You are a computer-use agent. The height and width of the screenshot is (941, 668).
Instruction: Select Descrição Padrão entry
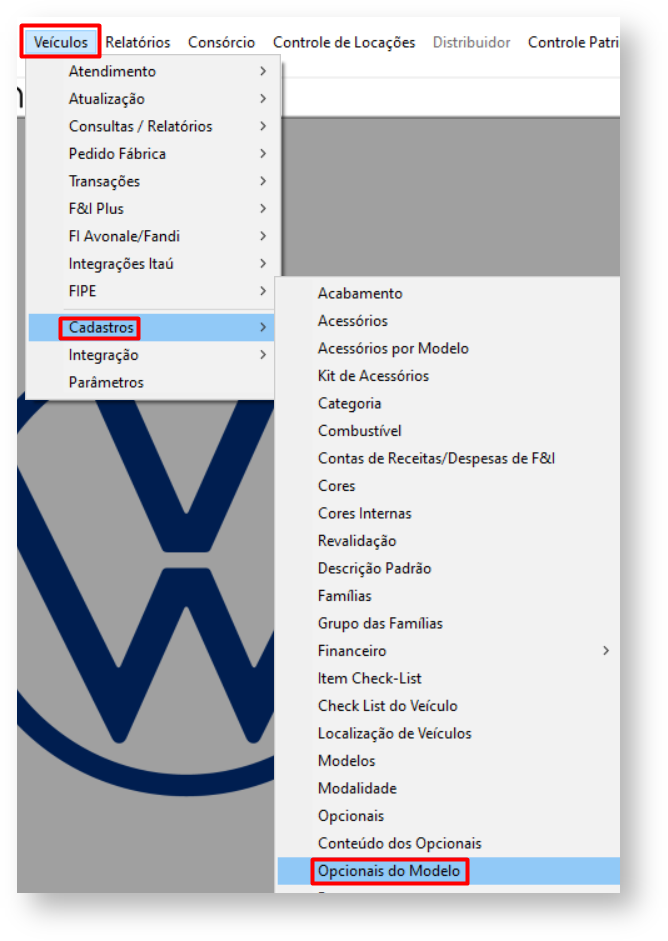pos(449,569)
